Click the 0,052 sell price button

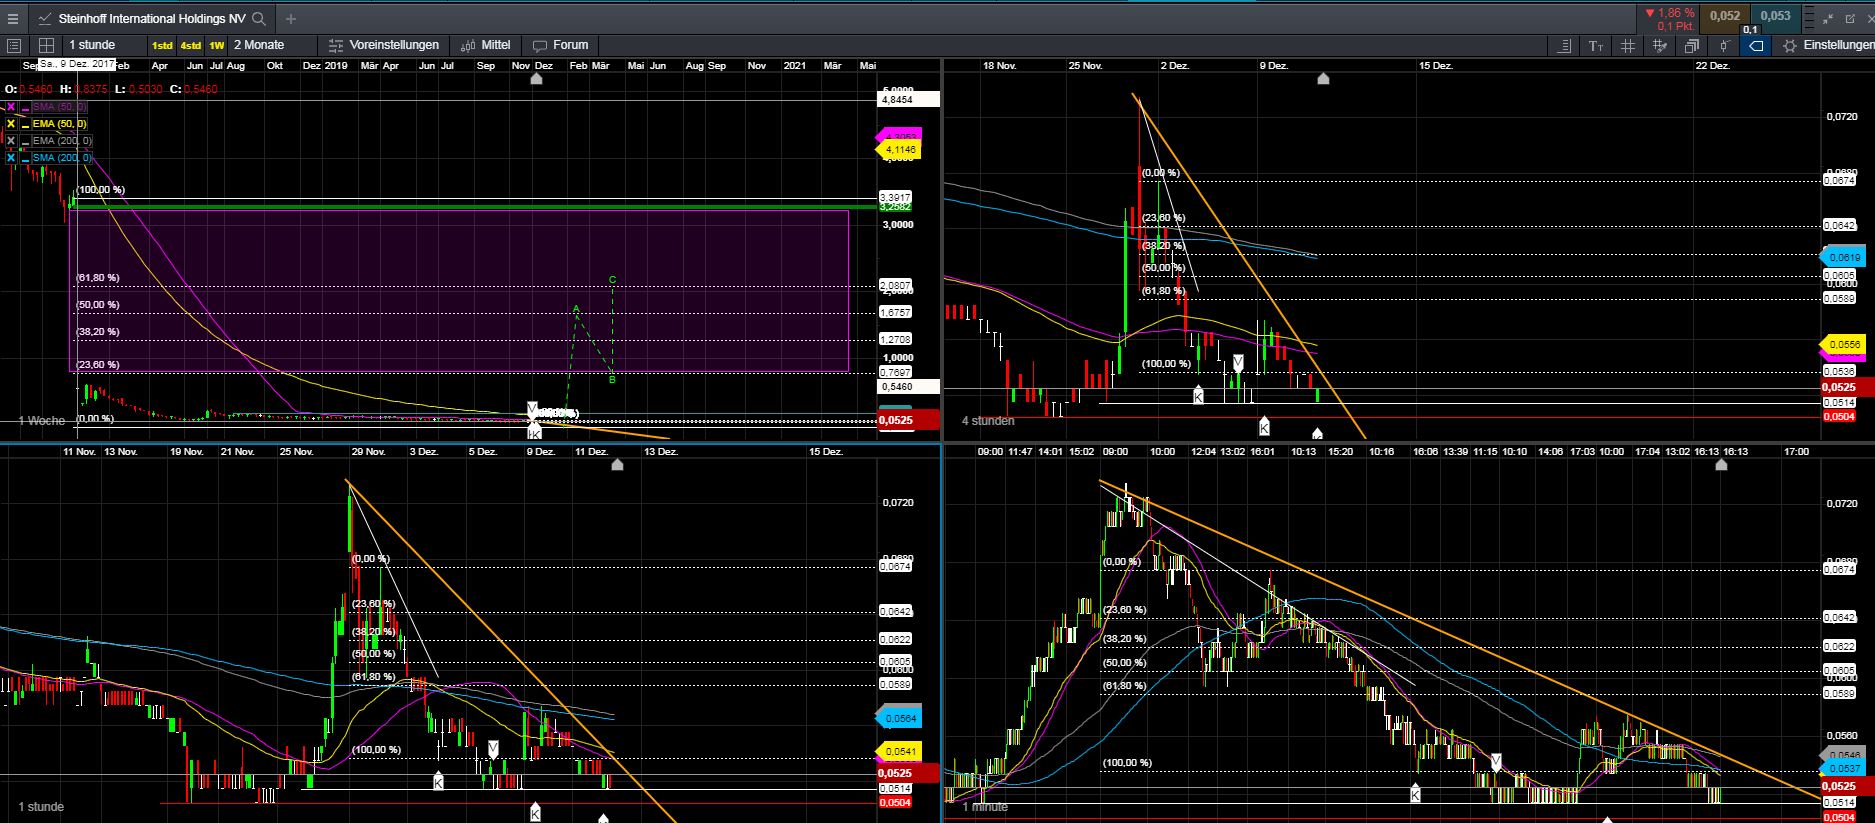click(x=1725, y=16)
